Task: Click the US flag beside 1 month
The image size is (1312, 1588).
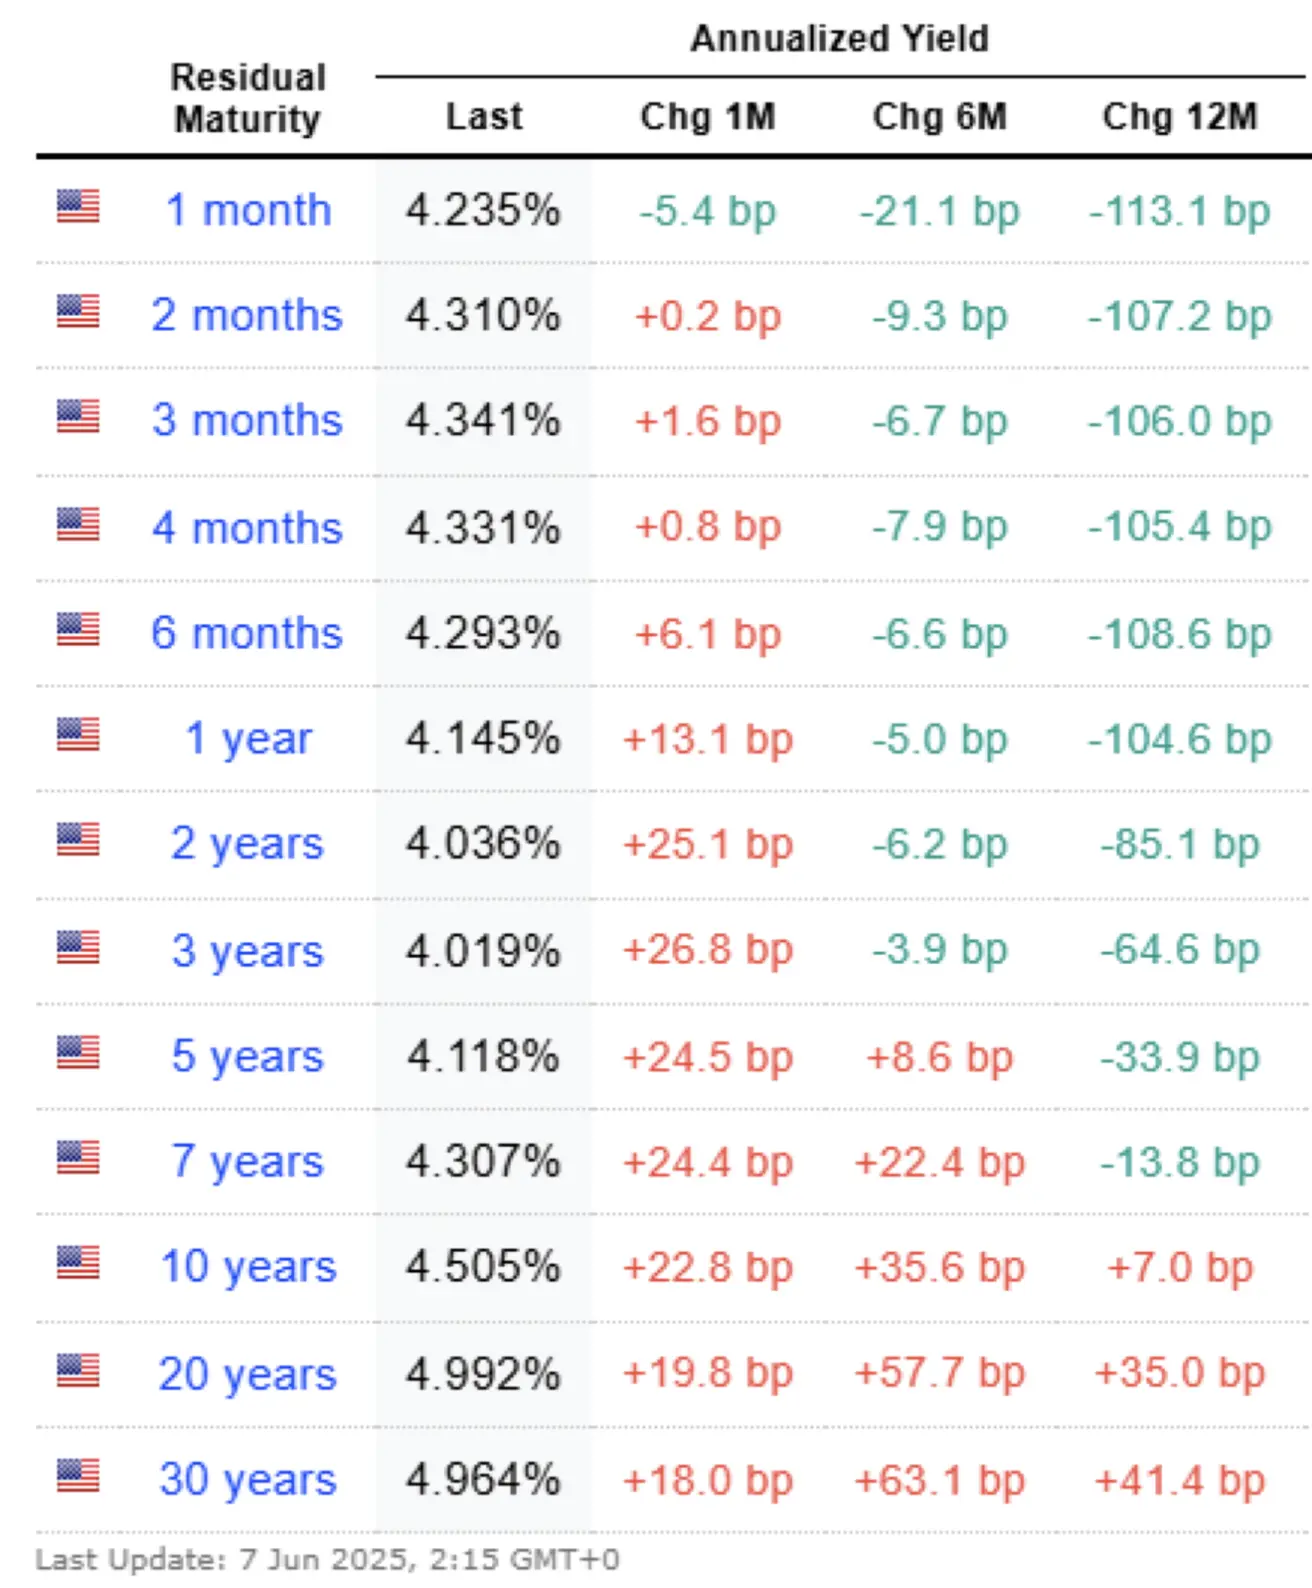Action: 78,206
